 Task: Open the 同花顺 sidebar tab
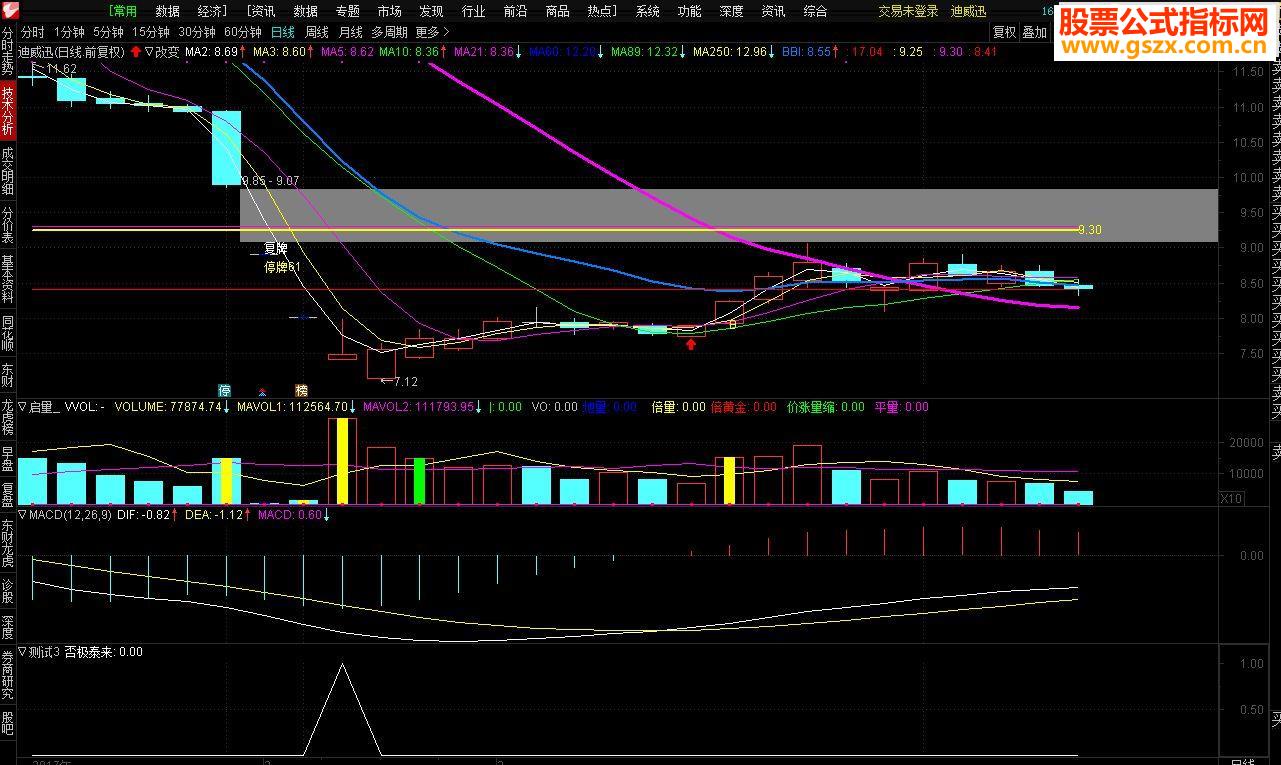click(8, 335)
